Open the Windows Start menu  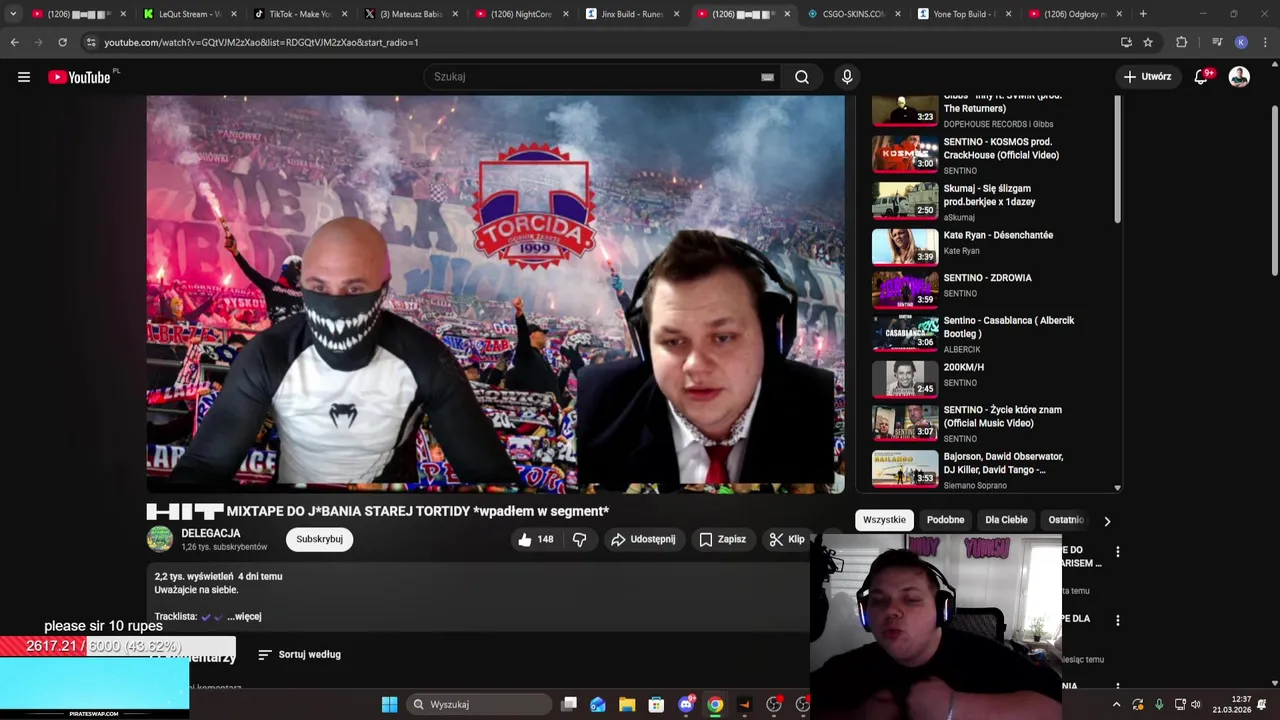389,704
